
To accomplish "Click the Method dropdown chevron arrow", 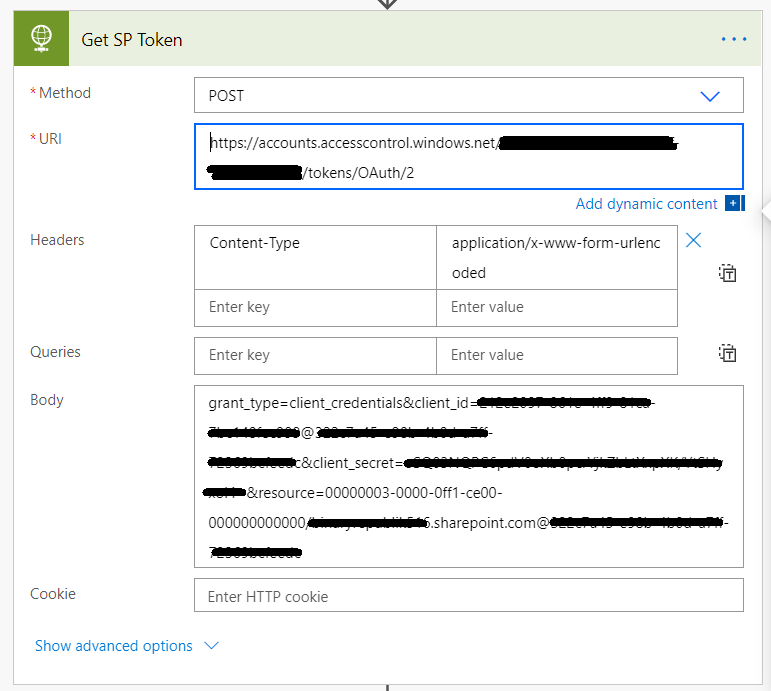I will click(x=710, y=96).
